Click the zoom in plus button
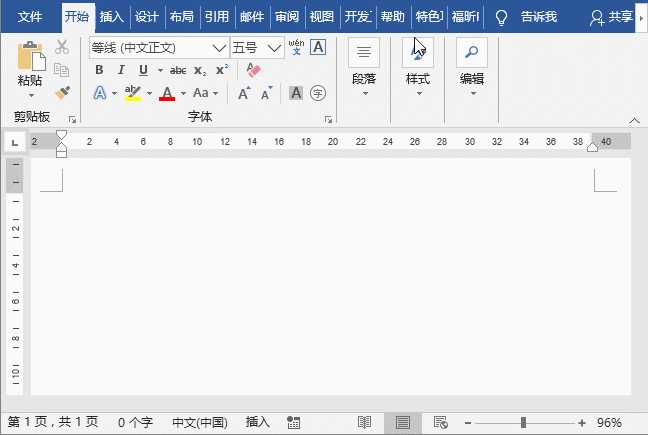This screenshot has width=648, height=435. 582,423
